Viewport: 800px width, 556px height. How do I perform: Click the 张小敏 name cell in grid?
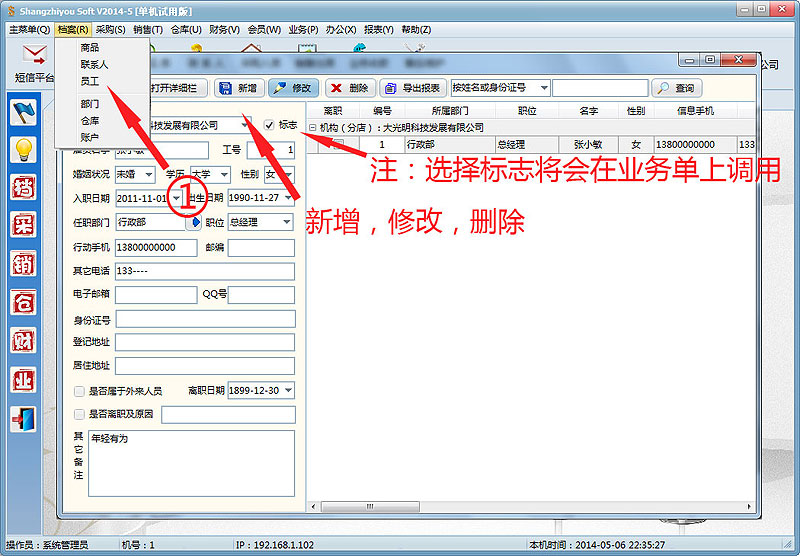[x=588, y=145]
